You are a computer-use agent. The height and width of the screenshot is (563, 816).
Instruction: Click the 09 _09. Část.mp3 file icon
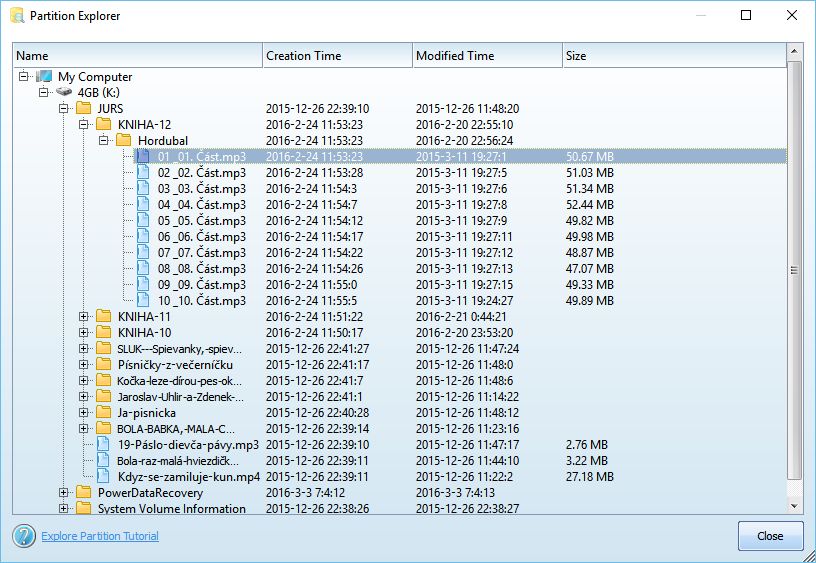(x=143, y=285)
